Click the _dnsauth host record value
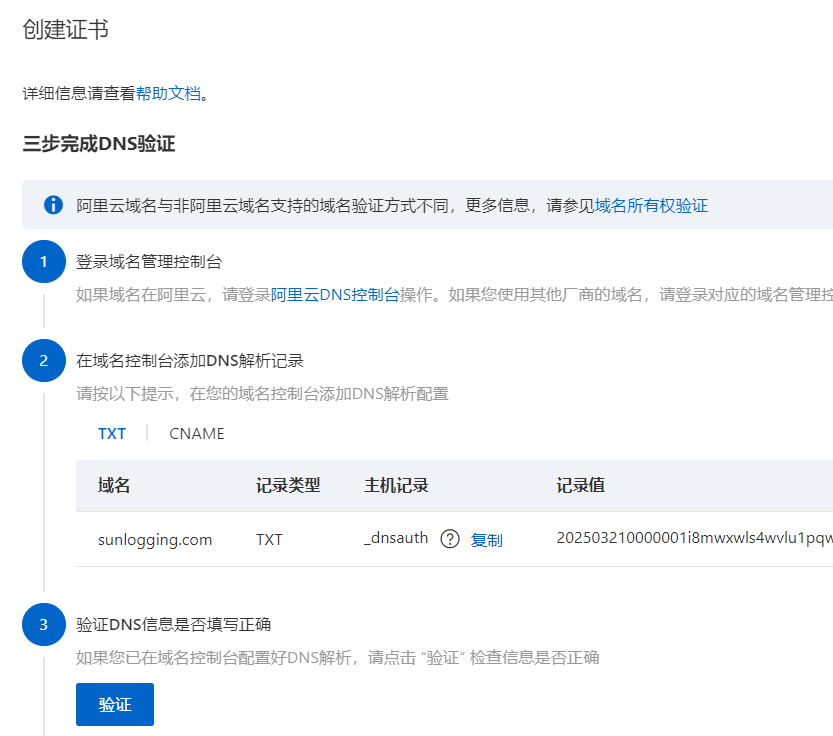 click(x=396, y=538)
